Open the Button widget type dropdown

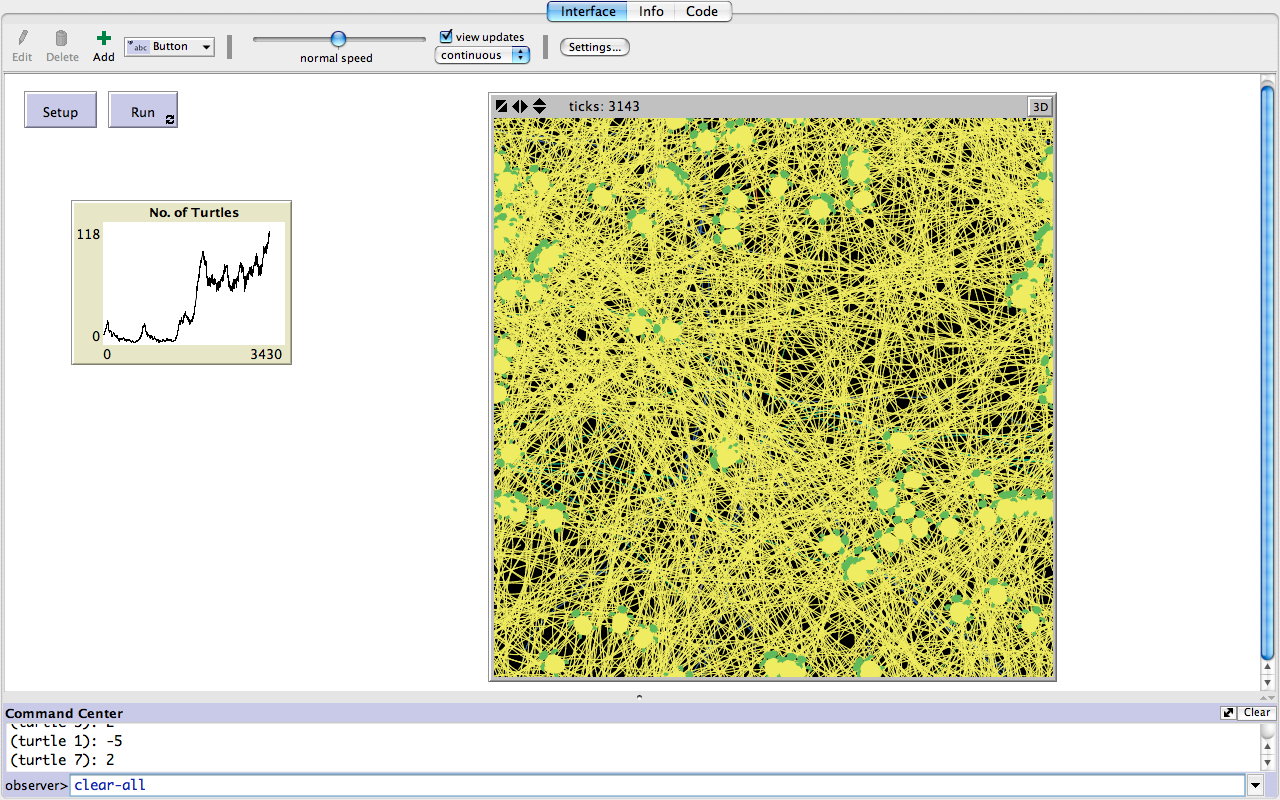pos(169,47)
